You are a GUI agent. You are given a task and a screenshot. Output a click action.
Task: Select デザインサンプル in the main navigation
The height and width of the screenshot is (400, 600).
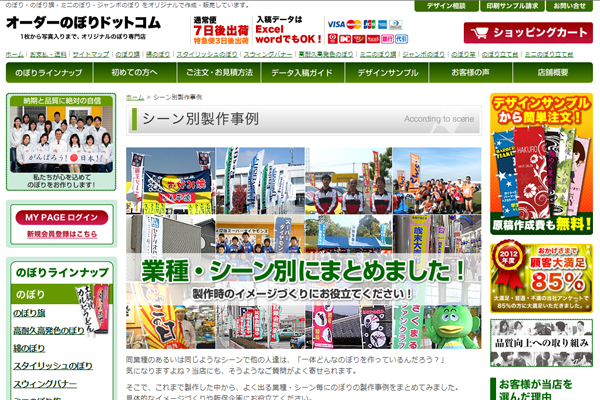click(387, 73)
